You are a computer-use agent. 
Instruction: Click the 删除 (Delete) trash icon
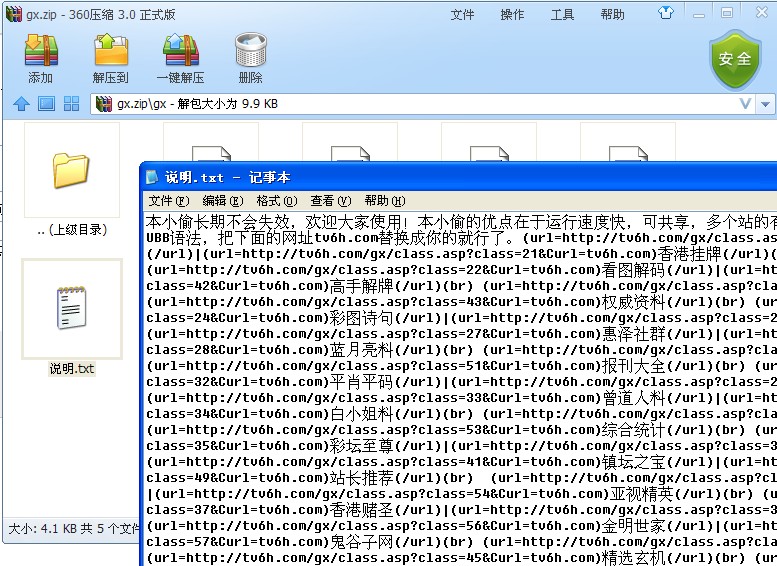[x=251, y=50]
